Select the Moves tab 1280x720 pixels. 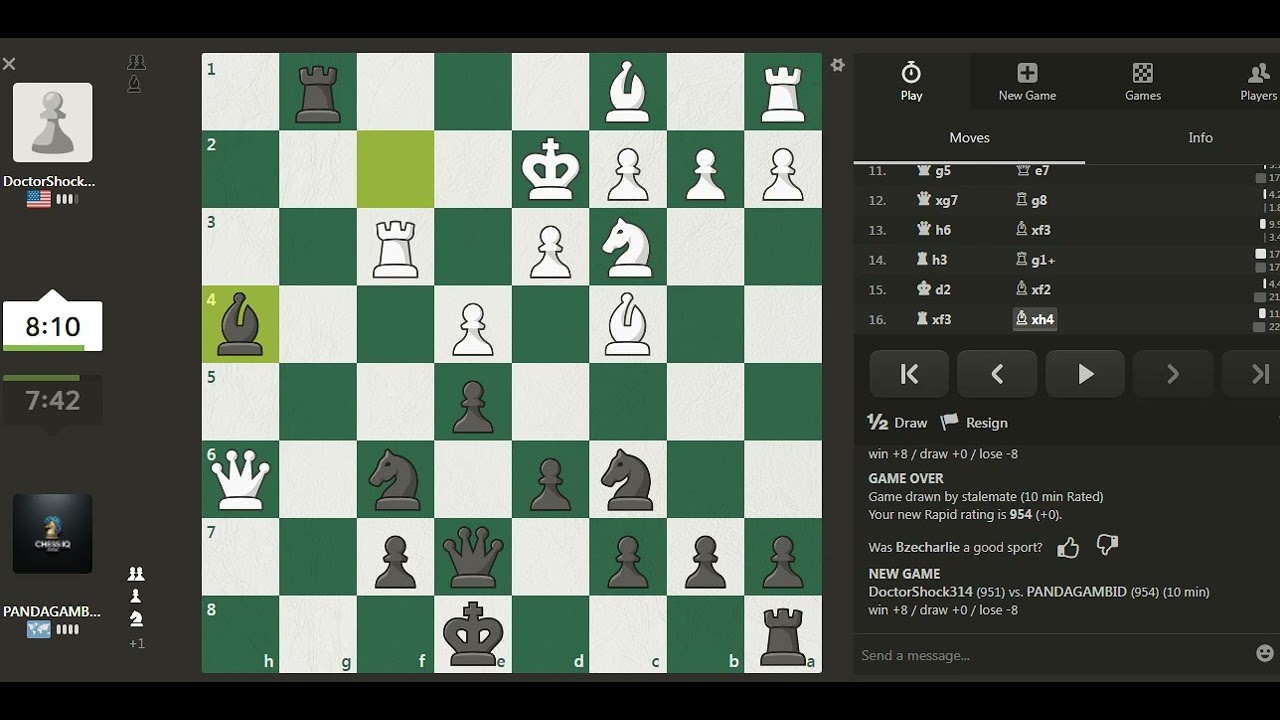[x=969, y=138]
